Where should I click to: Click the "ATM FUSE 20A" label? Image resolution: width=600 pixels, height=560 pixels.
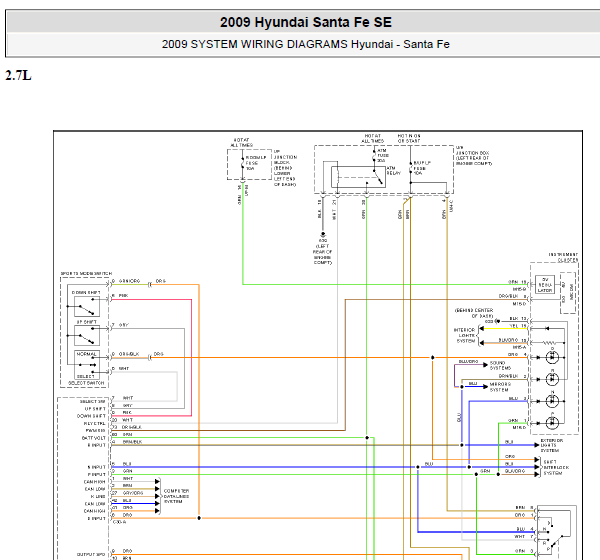[383, 155]
